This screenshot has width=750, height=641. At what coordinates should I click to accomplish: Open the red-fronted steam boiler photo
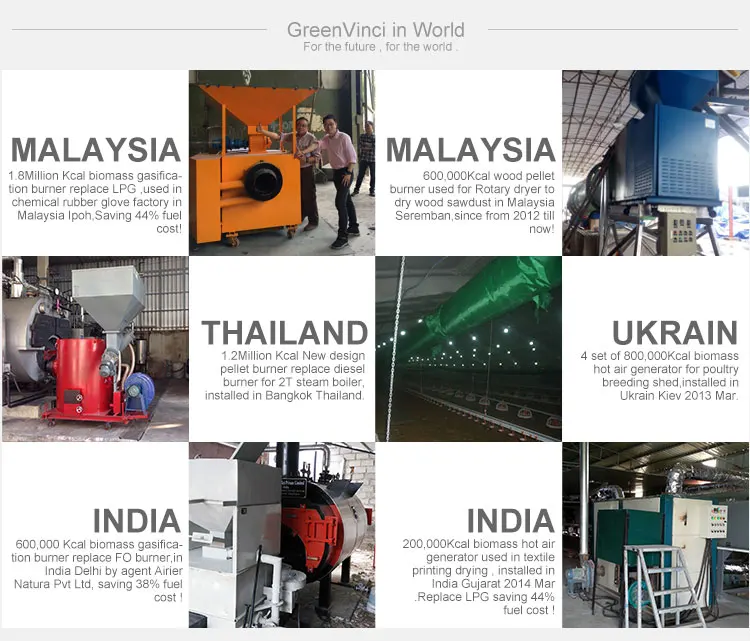pos(282,535)
